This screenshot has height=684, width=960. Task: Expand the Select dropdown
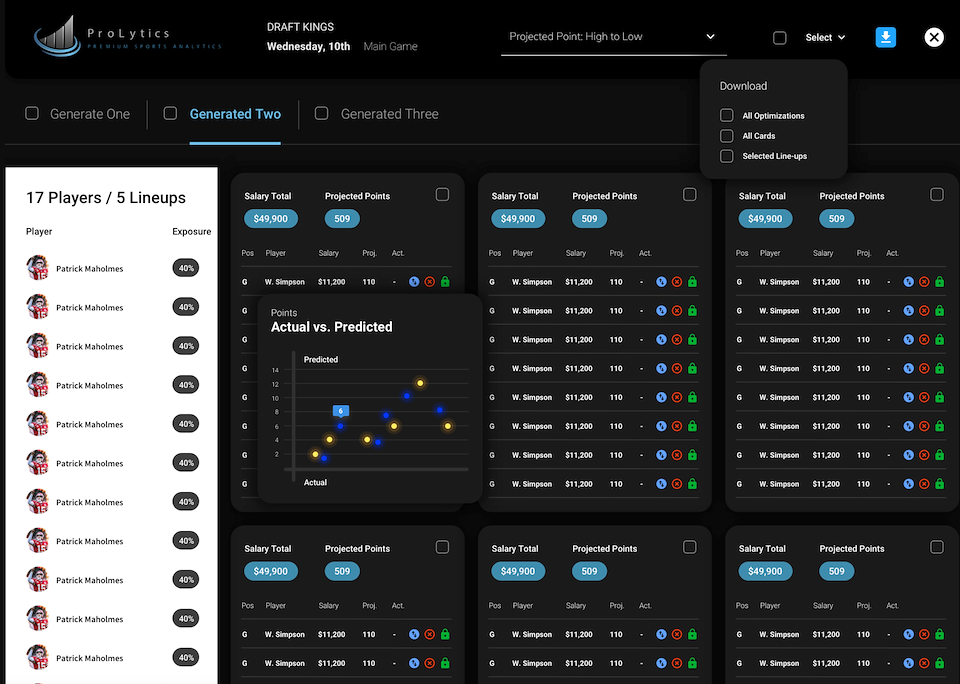coord(825,37)
